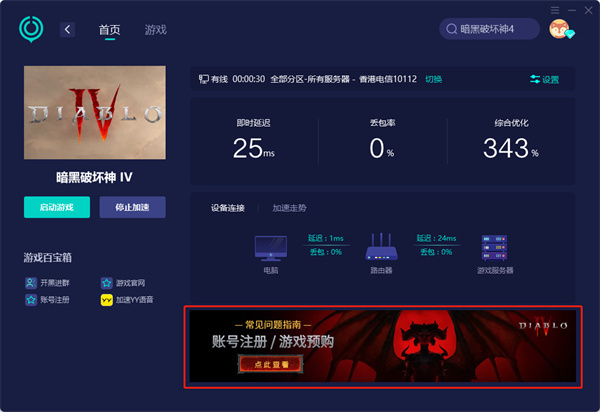Open the 账号注册 link
The image size is (600, 412).
click(55, 300)
